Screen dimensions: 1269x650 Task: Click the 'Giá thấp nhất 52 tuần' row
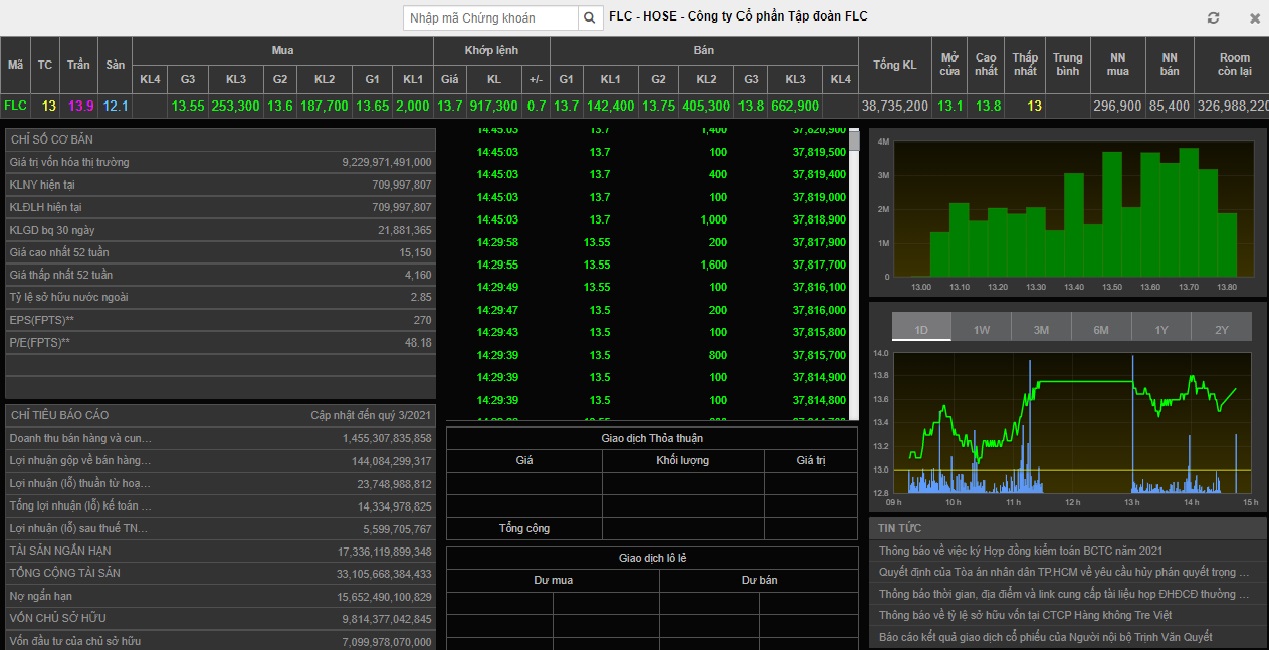pyautogui.click(x=221, y=274)
